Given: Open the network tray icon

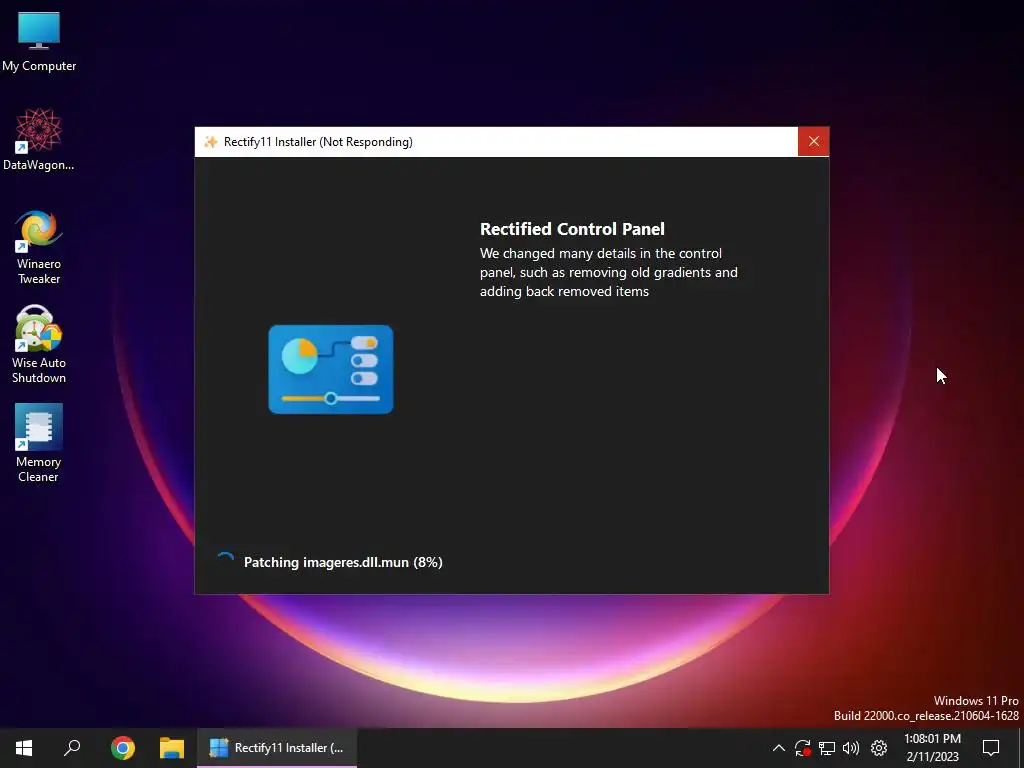Looking at the screenshot, I should click(827, 748).
